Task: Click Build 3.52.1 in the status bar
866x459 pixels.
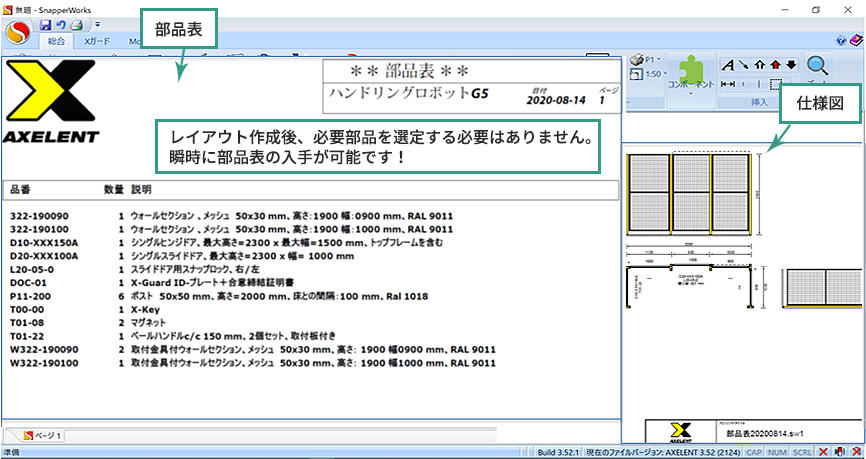Action: [558, 452]
